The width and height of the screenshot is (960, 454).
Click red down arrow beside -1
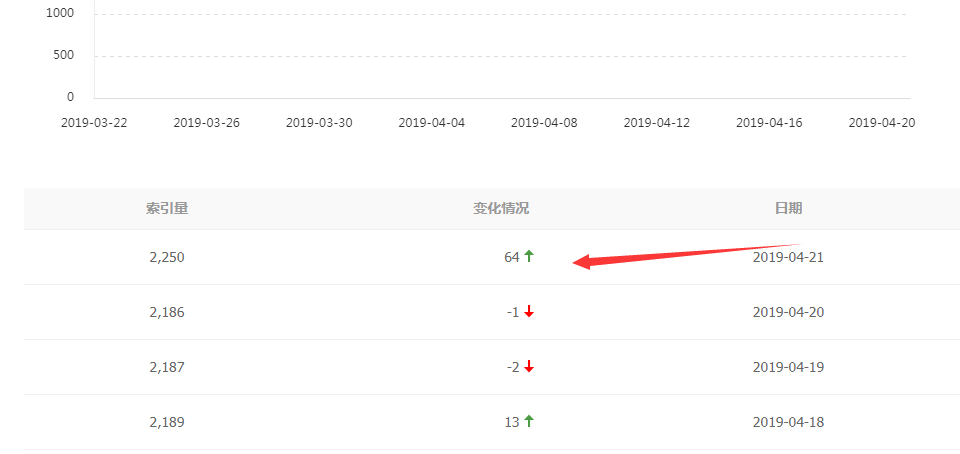click(x=529, y=312)
